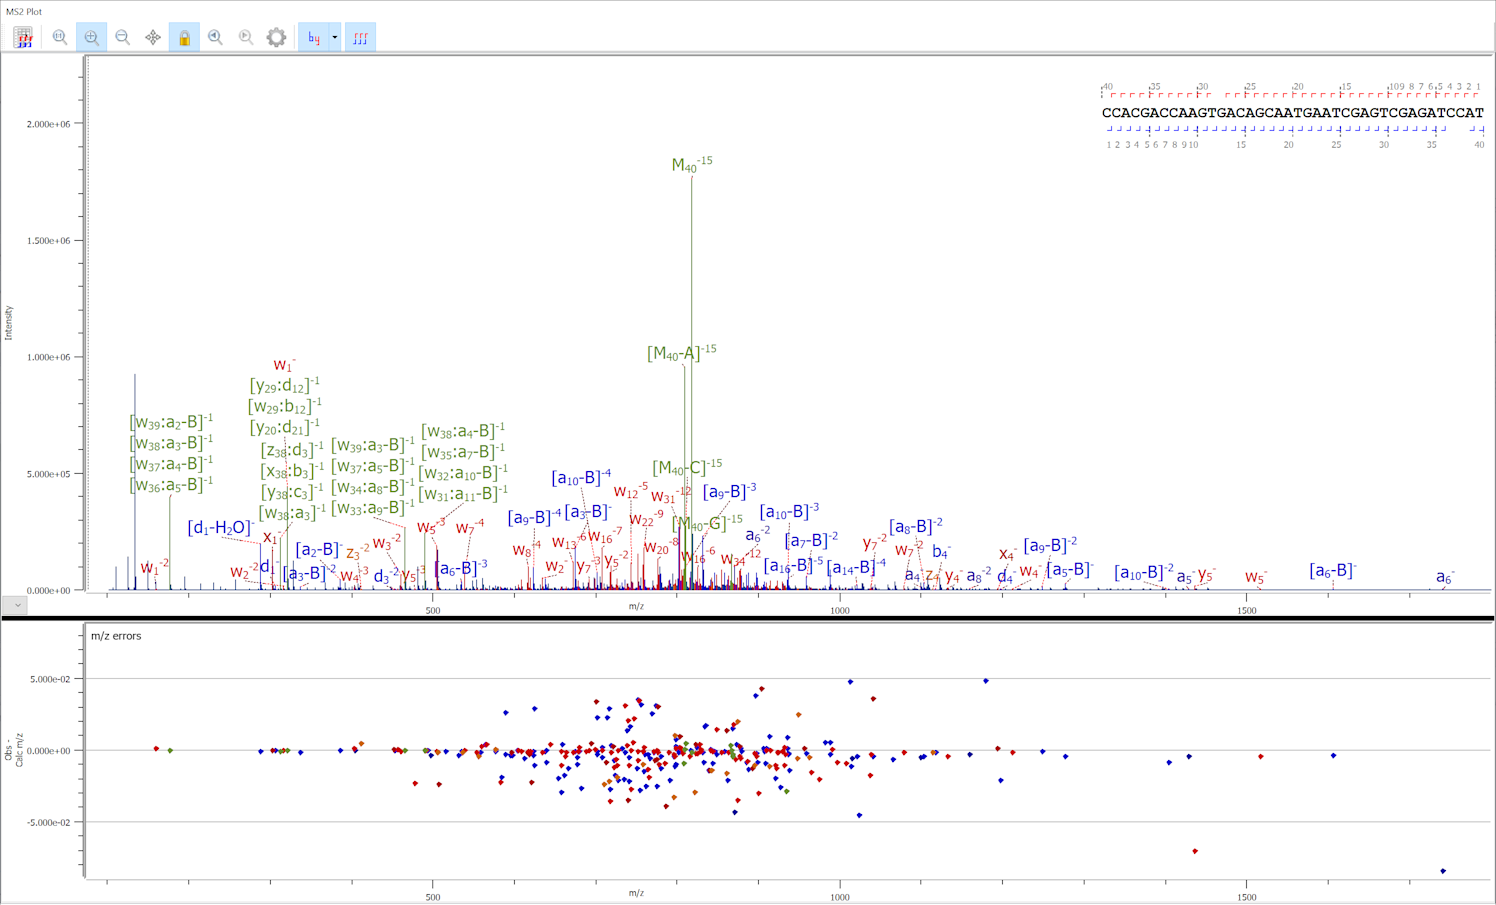Open plot settings gear
Screen dimensions: 1496x905
pos(276,38)
